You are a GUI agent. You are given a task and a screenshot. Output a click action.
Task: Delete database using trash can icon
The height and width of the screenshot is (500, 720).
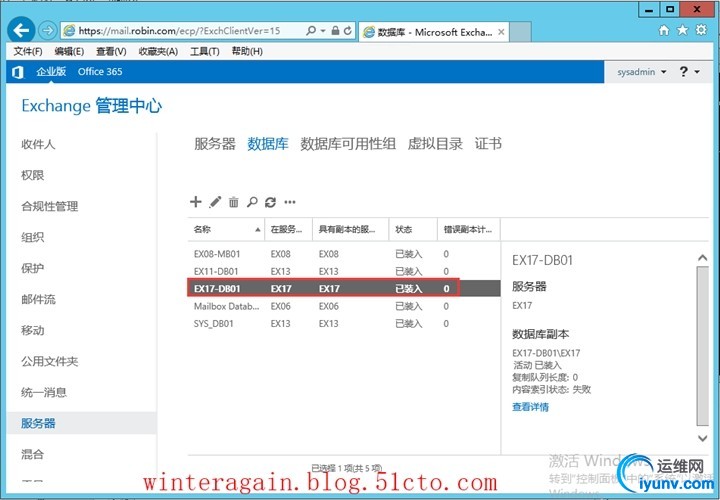pos(234,202)
